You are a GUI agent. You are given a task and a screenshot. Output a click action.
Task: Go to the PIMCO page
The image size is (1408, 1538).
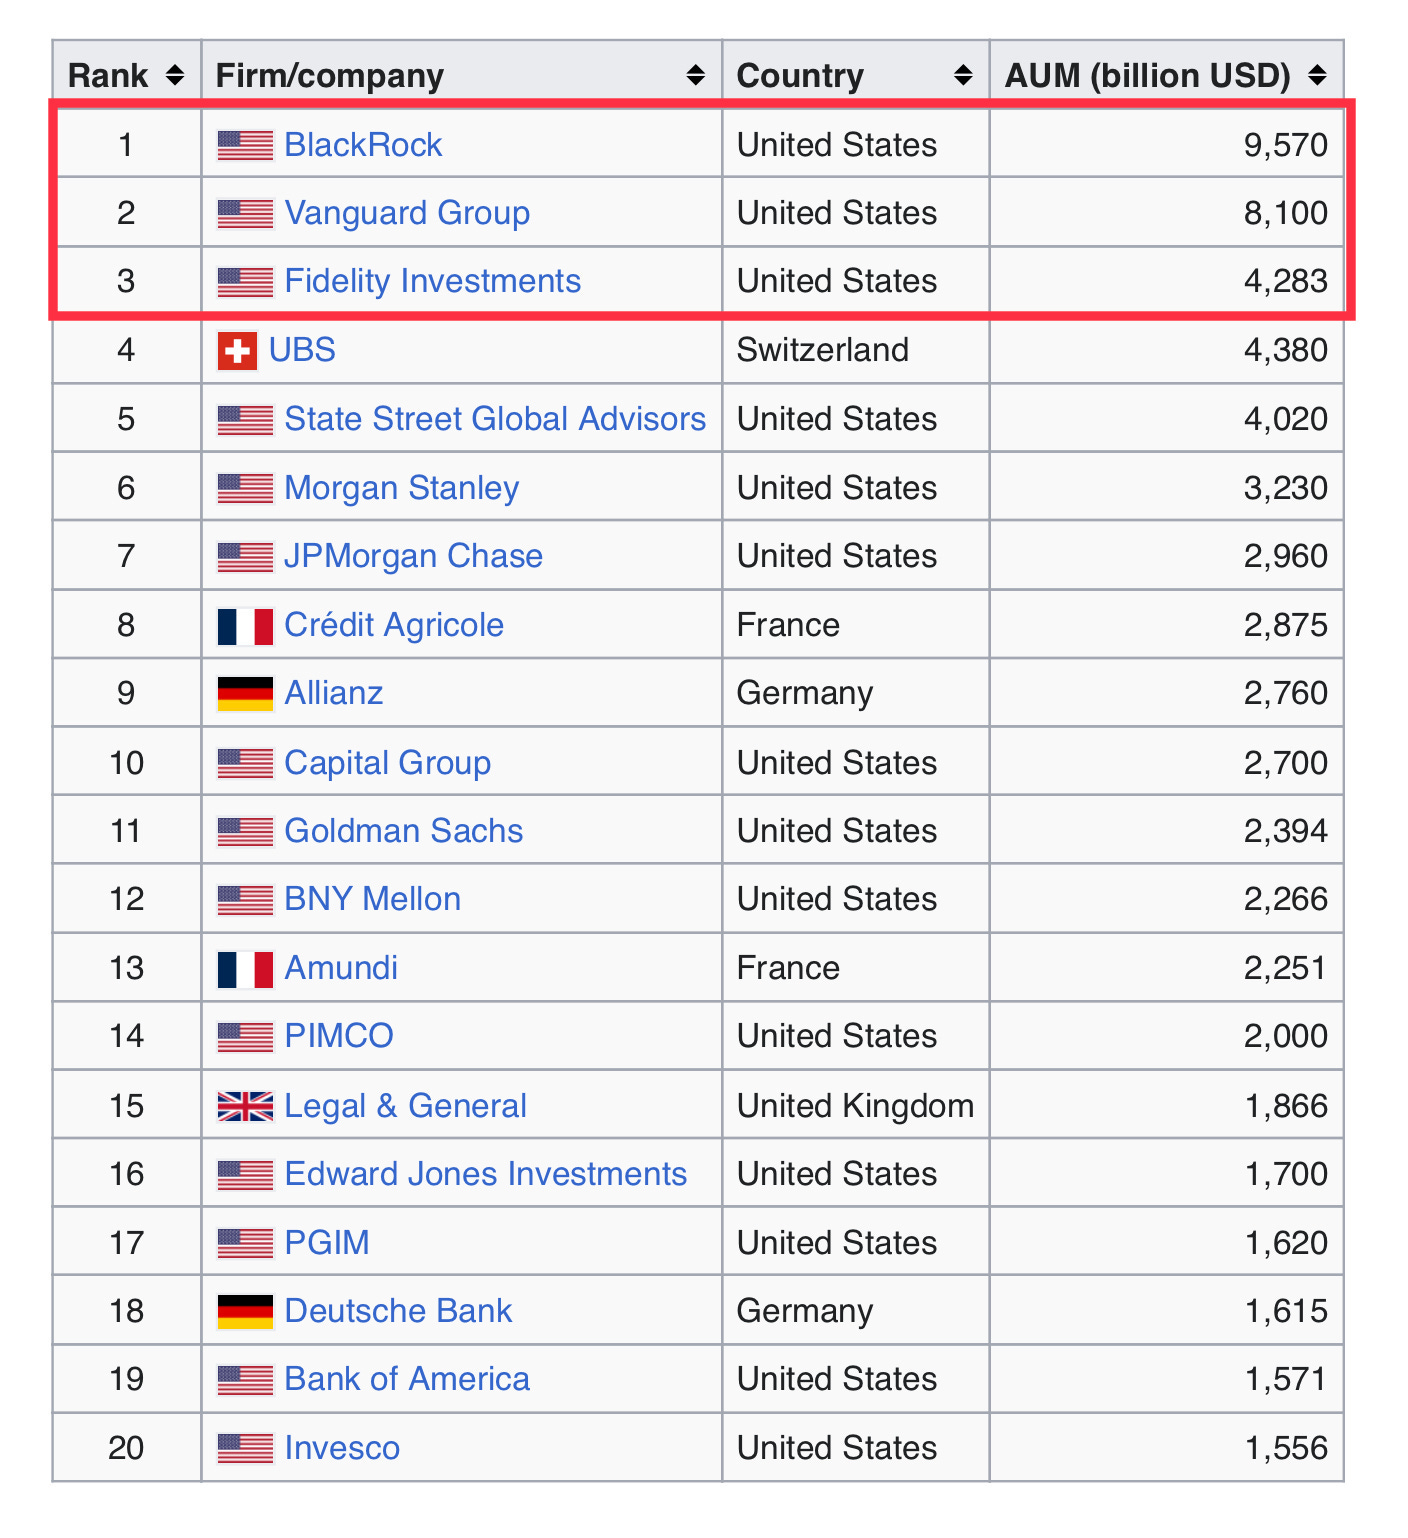[339, 1036]
